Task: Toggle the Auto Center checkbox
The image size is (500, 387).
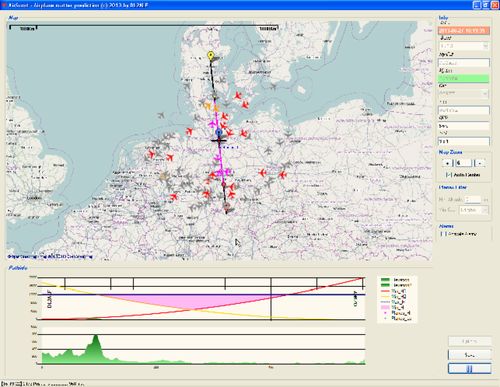Action: coord(449,175)
